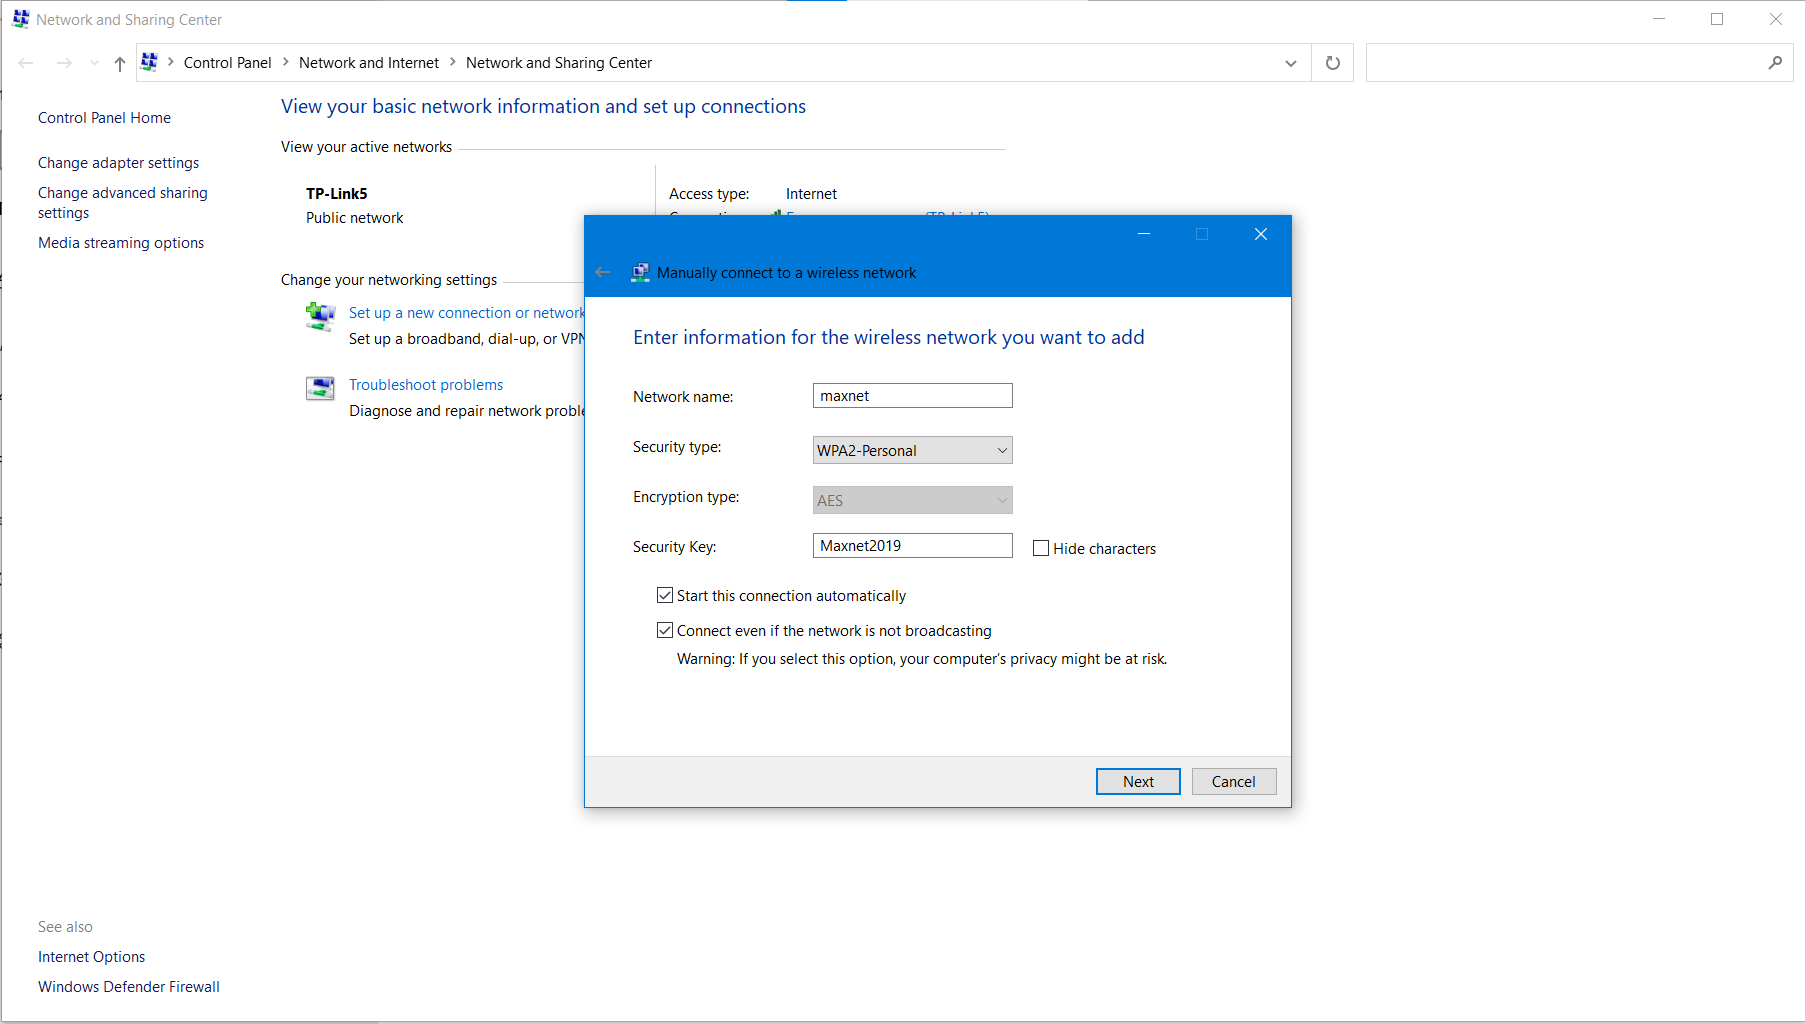1805x1024 pixels.
Task: Cancel the wireless network wizard
Action: [x=1234, y=782]
